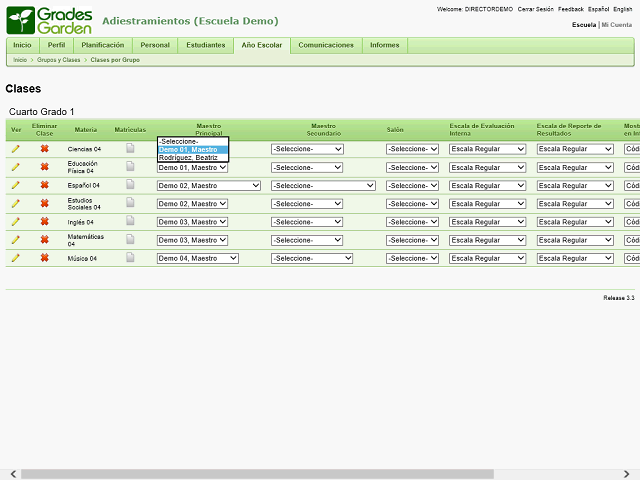Delete Educación Física 04 with red X
640x480 pixels.
44,167
